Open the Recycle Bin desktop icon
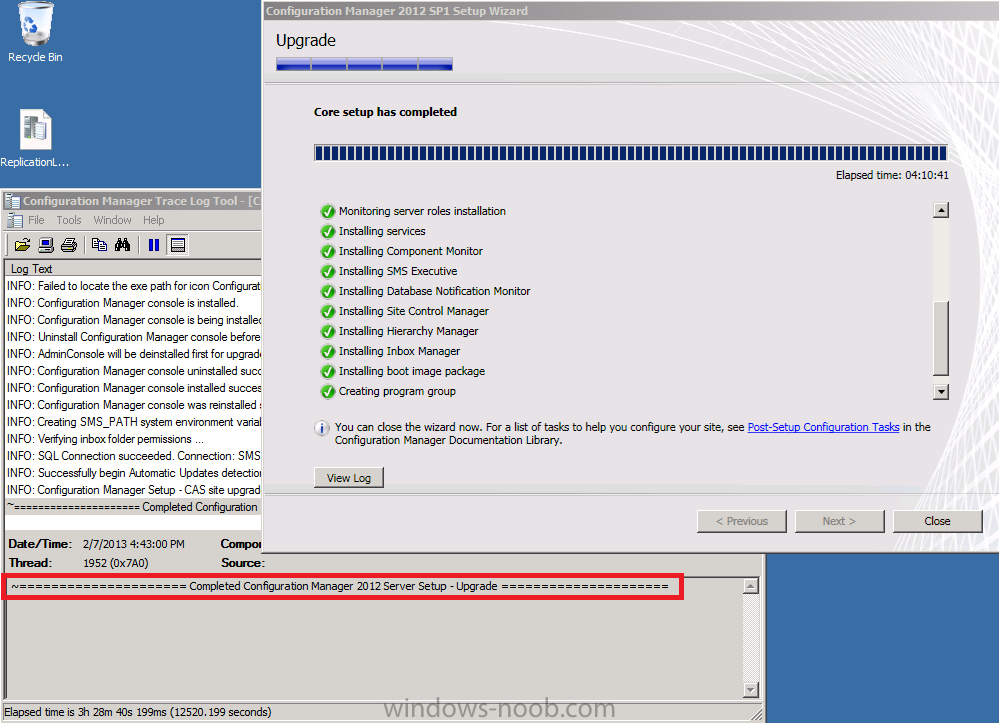This screenshot has height=723, width=999. (x=35, y=32)
